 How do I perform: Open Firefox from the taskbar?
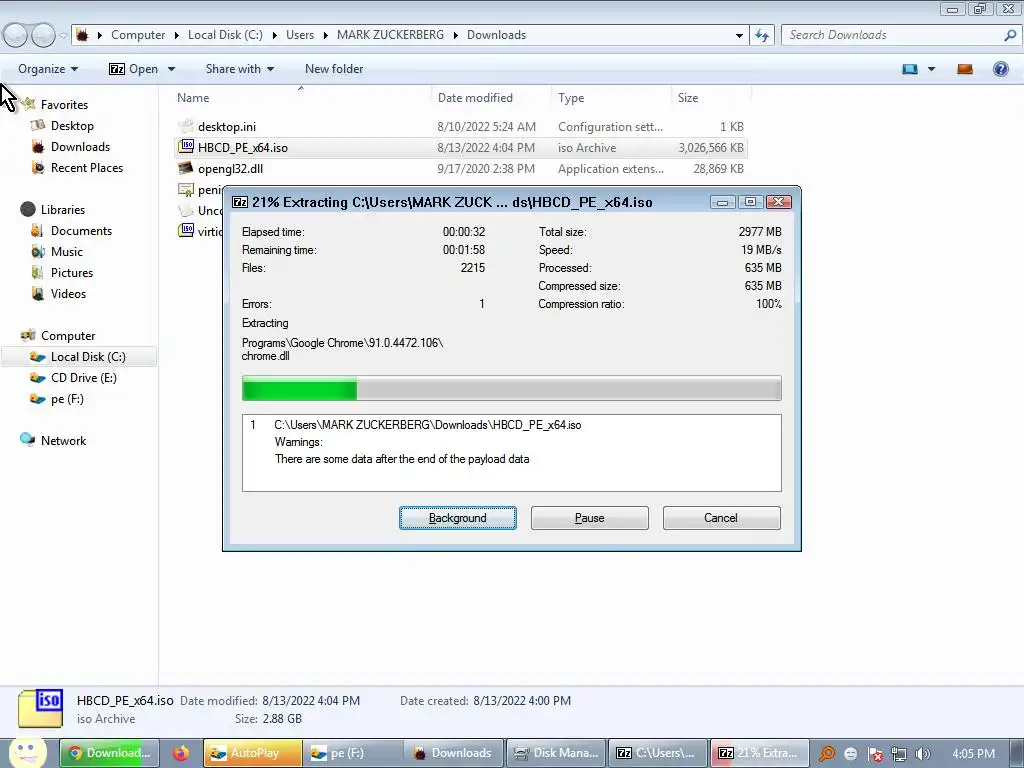(x=181, y=753)
